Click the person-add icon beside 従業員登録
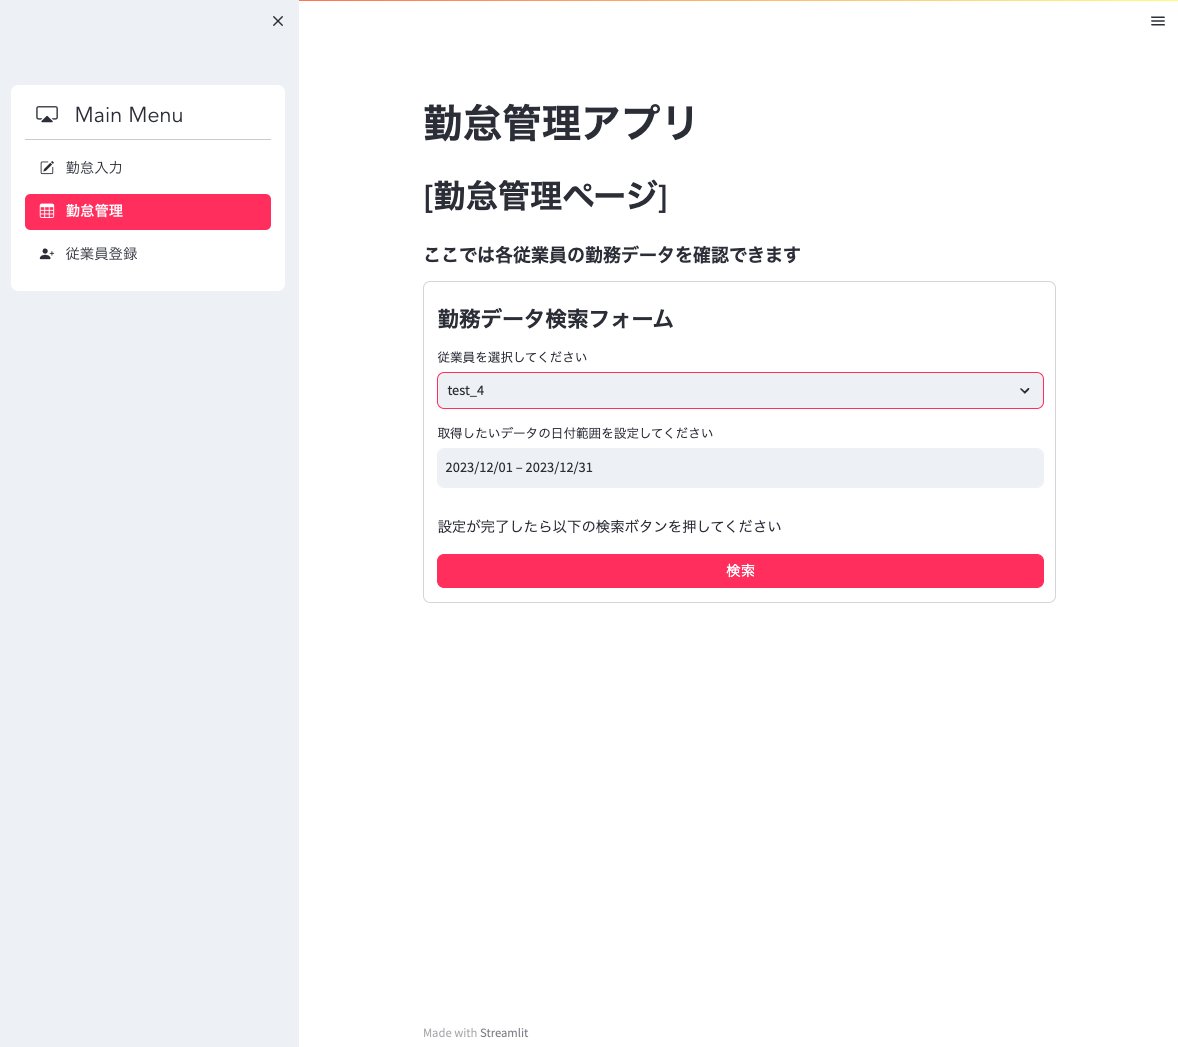The width and height of the screenshot is (1178, 1047). click(x=46, y=253)
